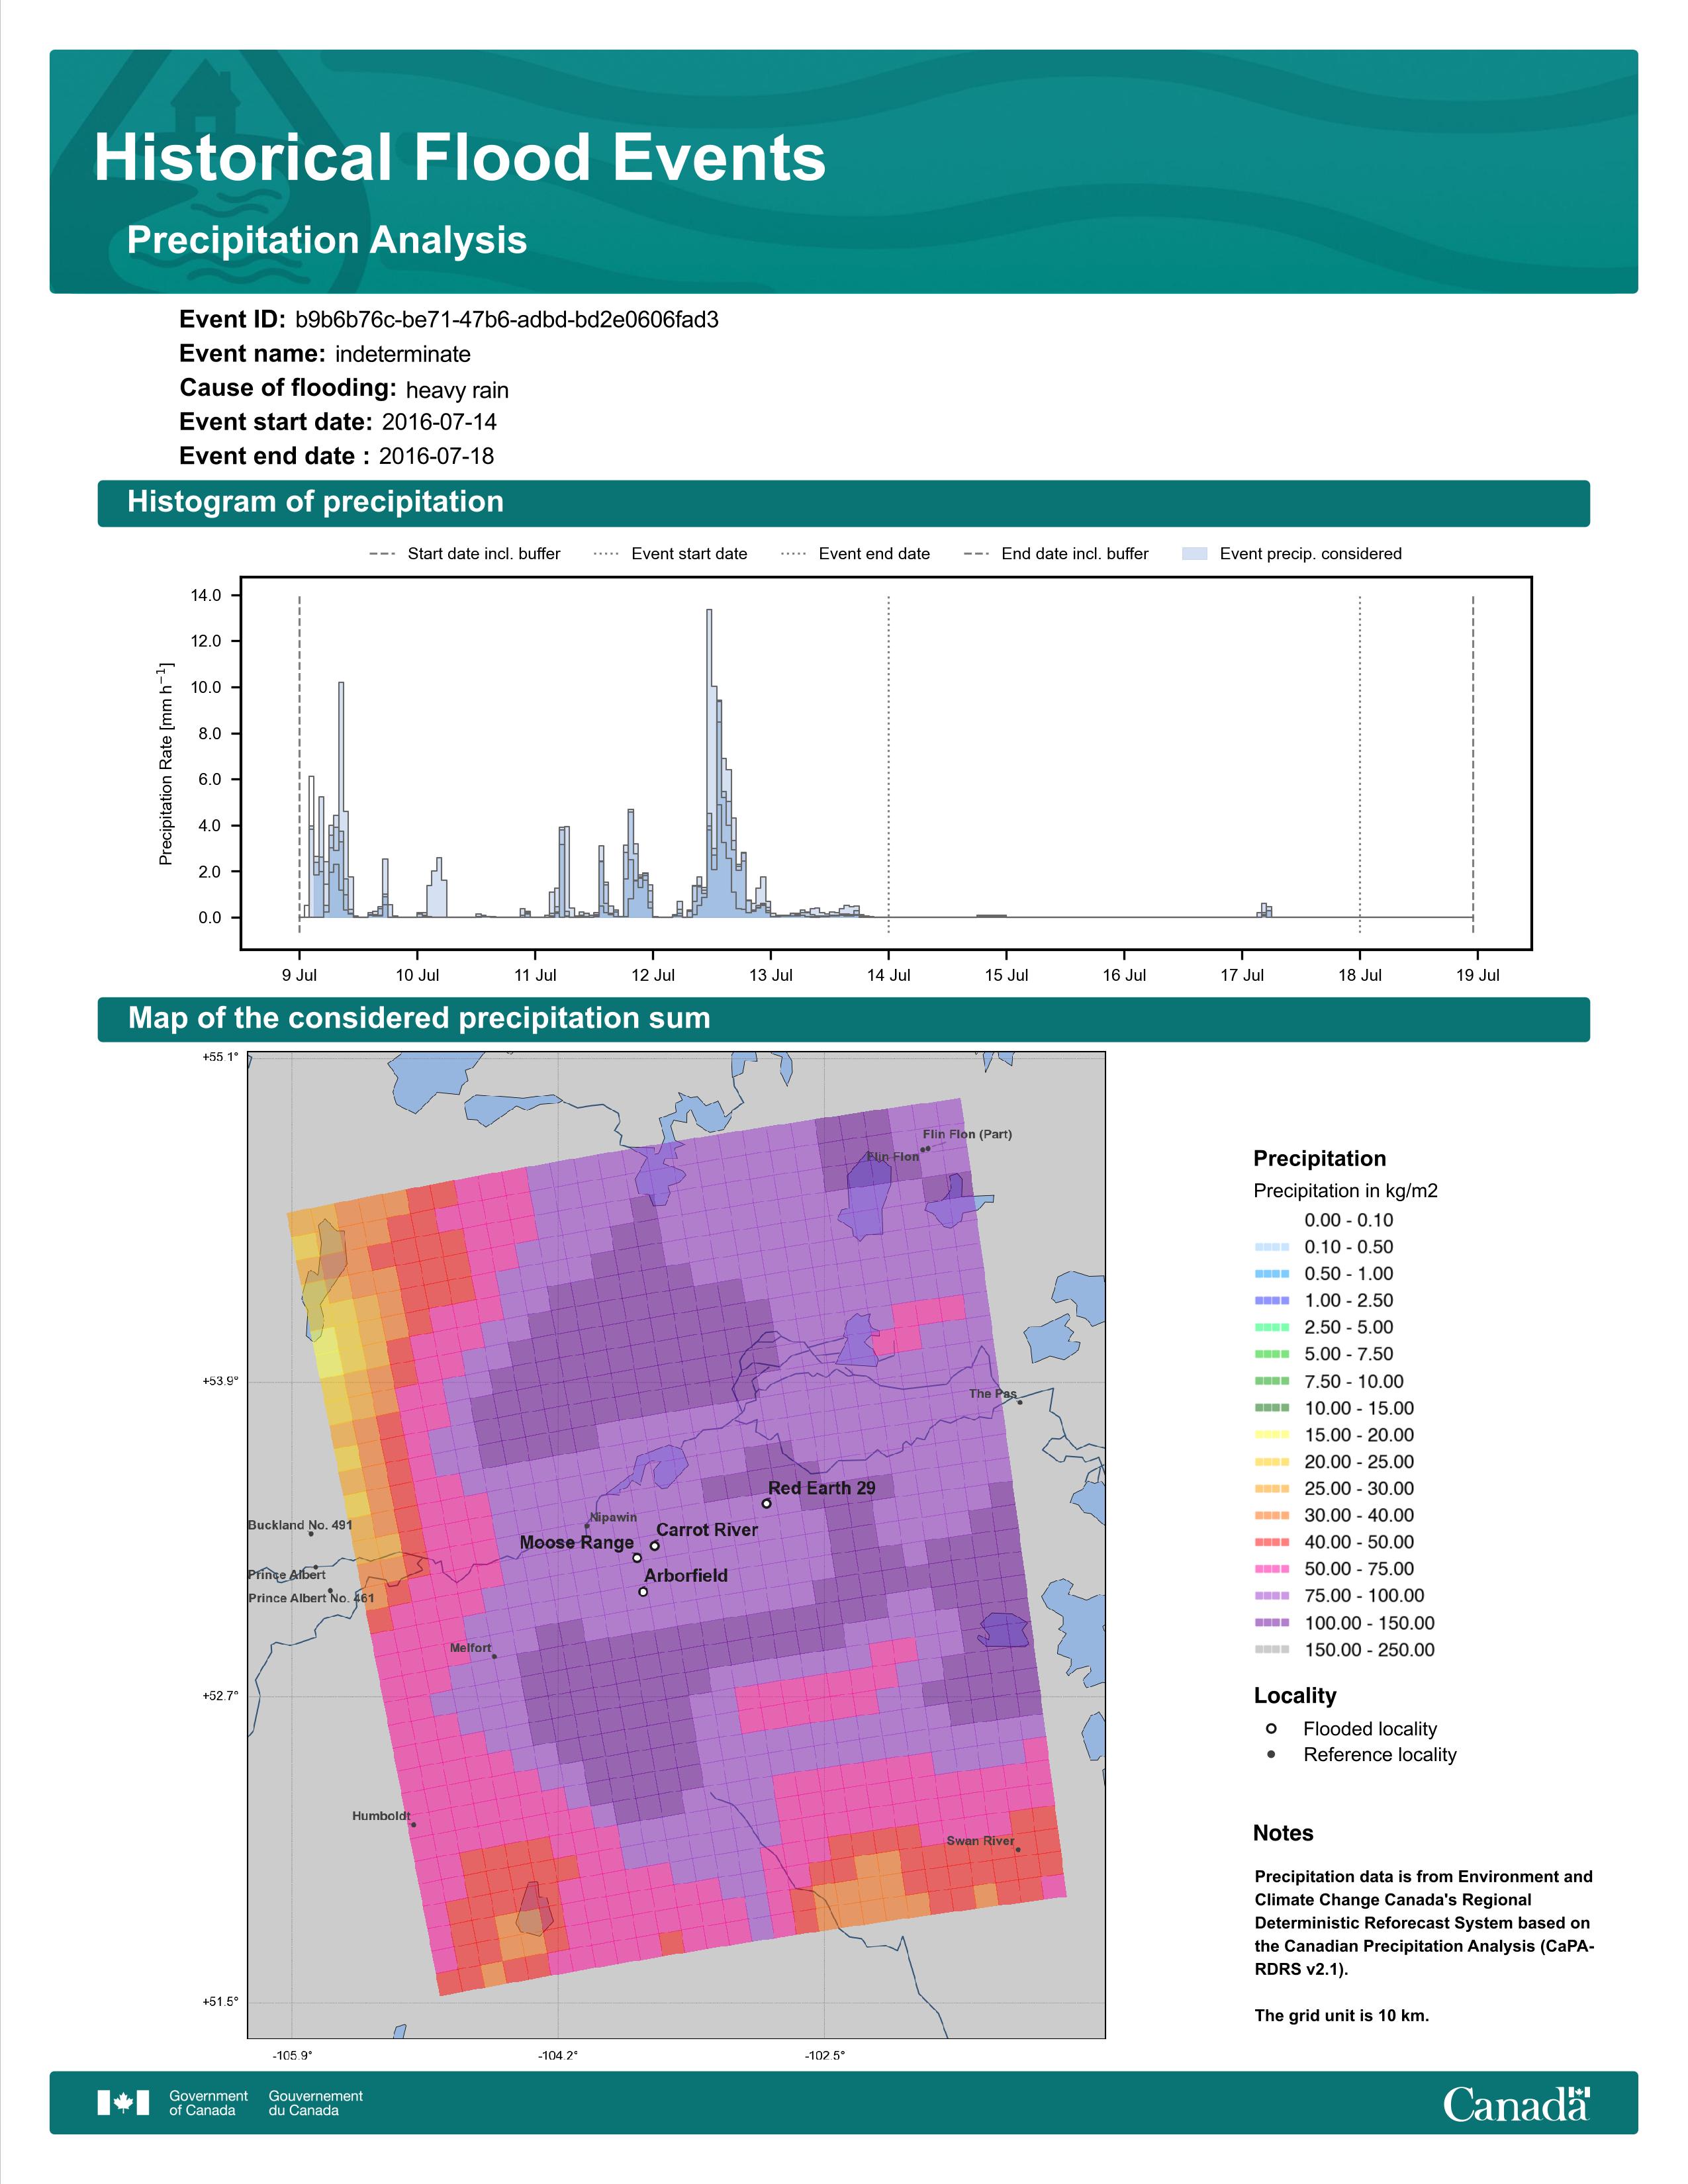Click the event name 'indeterminate'

(403, 354)
